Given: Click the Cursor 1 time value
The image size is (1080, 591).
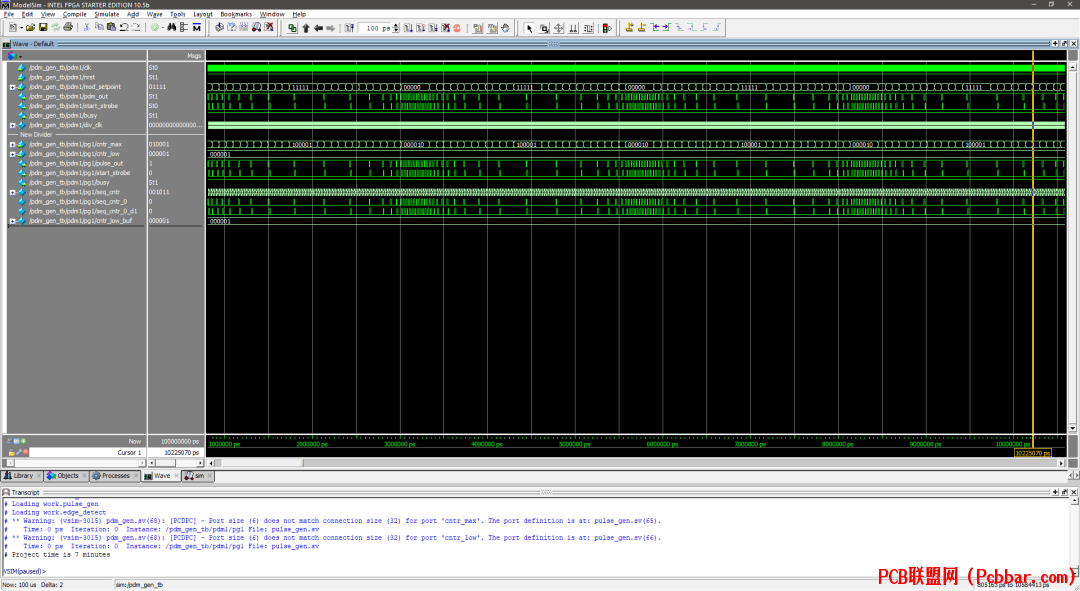Looking at the screenshot, I should coord(181,453).
